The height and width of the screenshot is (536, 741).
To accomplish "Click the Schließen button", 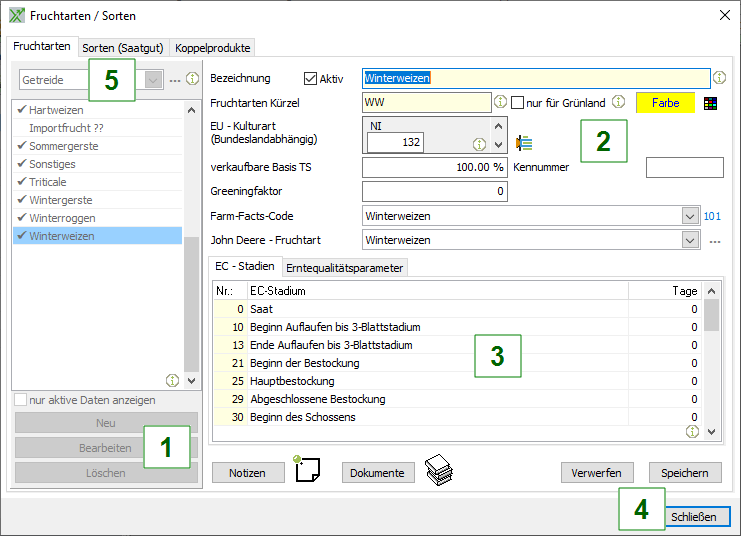I will point(693,517).
